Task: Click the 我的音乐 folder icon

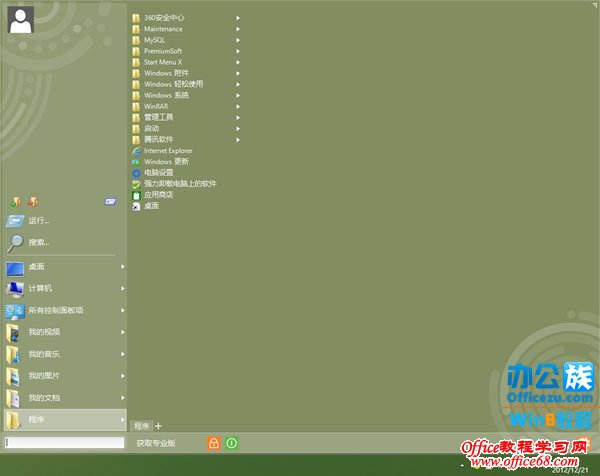Action: [13, 355]
